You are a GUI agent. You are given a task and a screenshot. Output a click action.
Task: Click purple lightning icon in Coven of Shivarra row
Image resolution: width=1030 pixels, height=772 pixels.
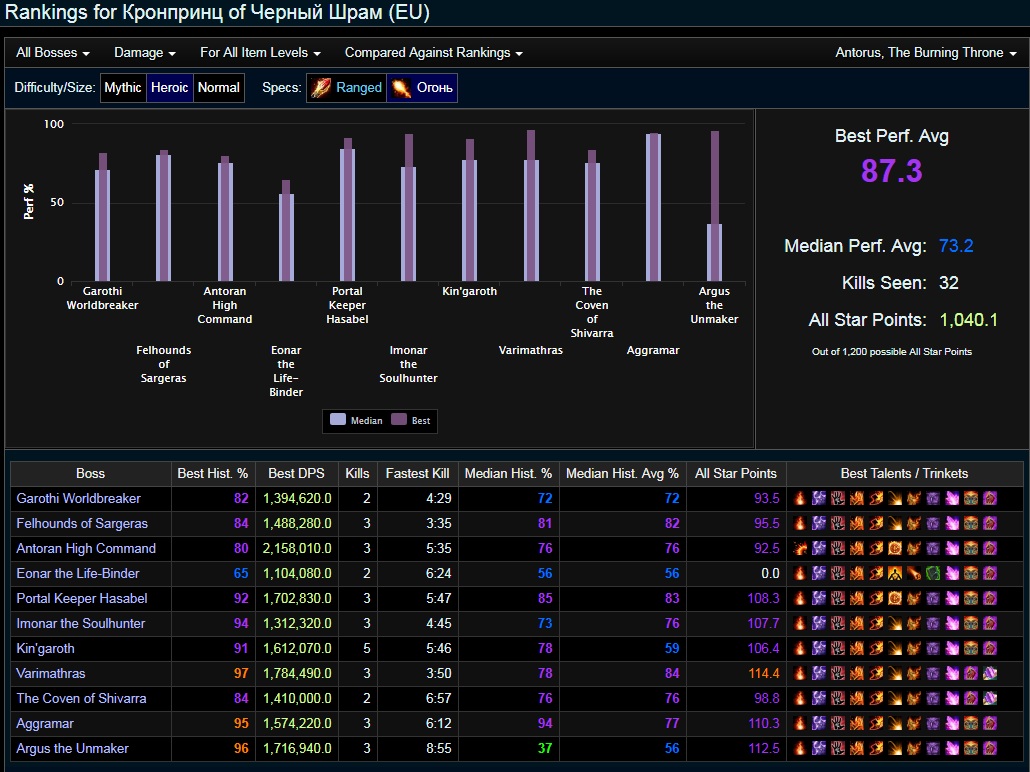[x=818, y=698]
